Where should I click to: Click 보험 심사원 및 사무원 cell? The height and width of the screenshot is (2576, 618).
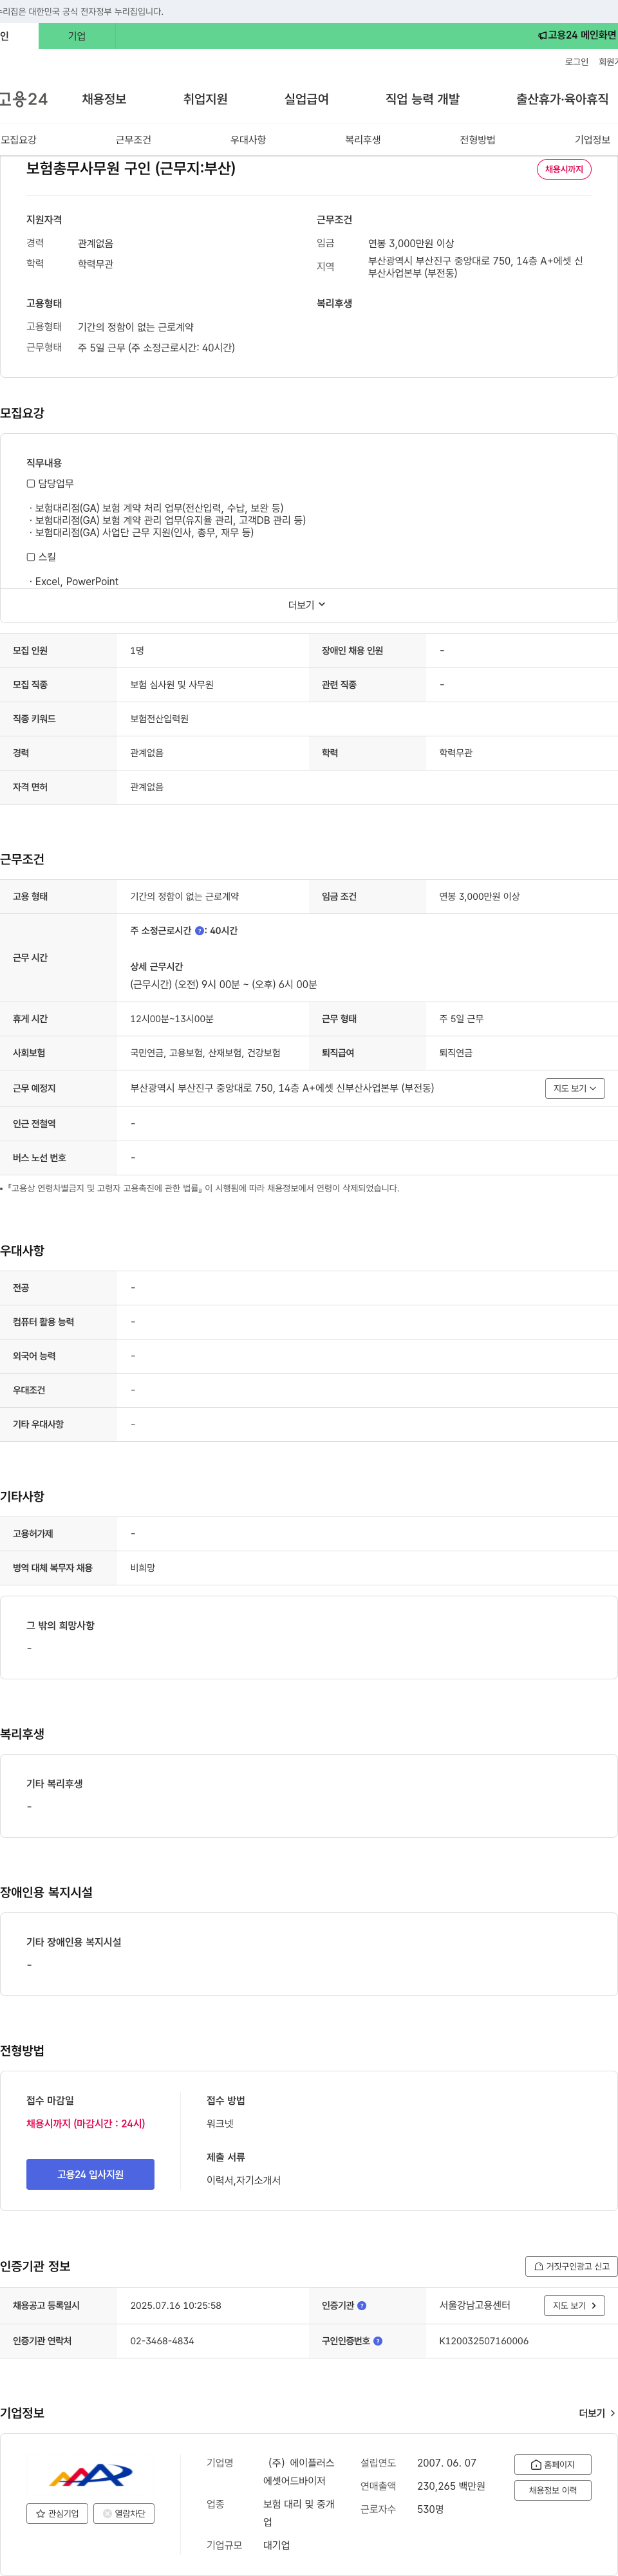pyautogui.click(x=172, y=685)
